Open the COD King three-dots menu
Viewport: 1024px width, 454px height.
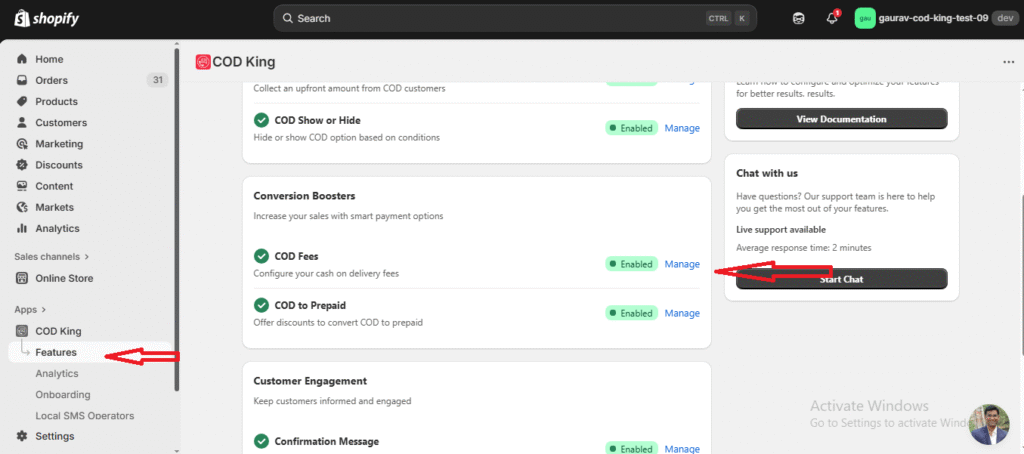coord(1008,62)
